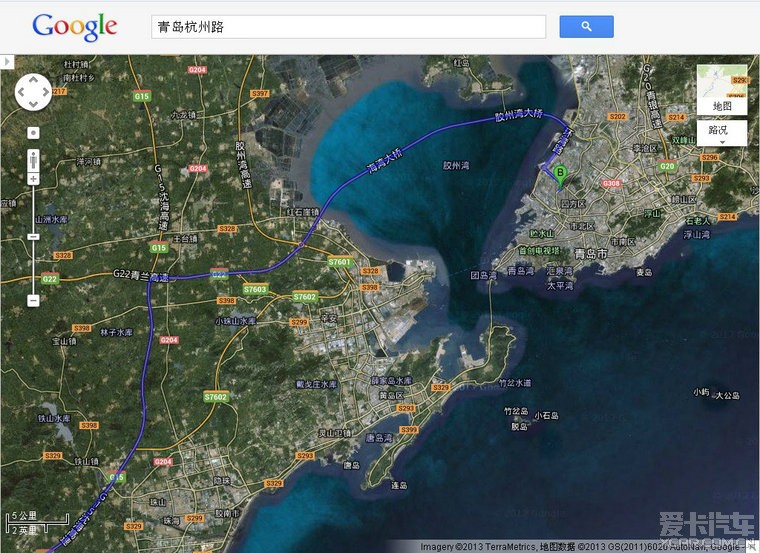Click the green G20 road shield
The width and height of the screenshot is (760, 553).
coord(667,165)
